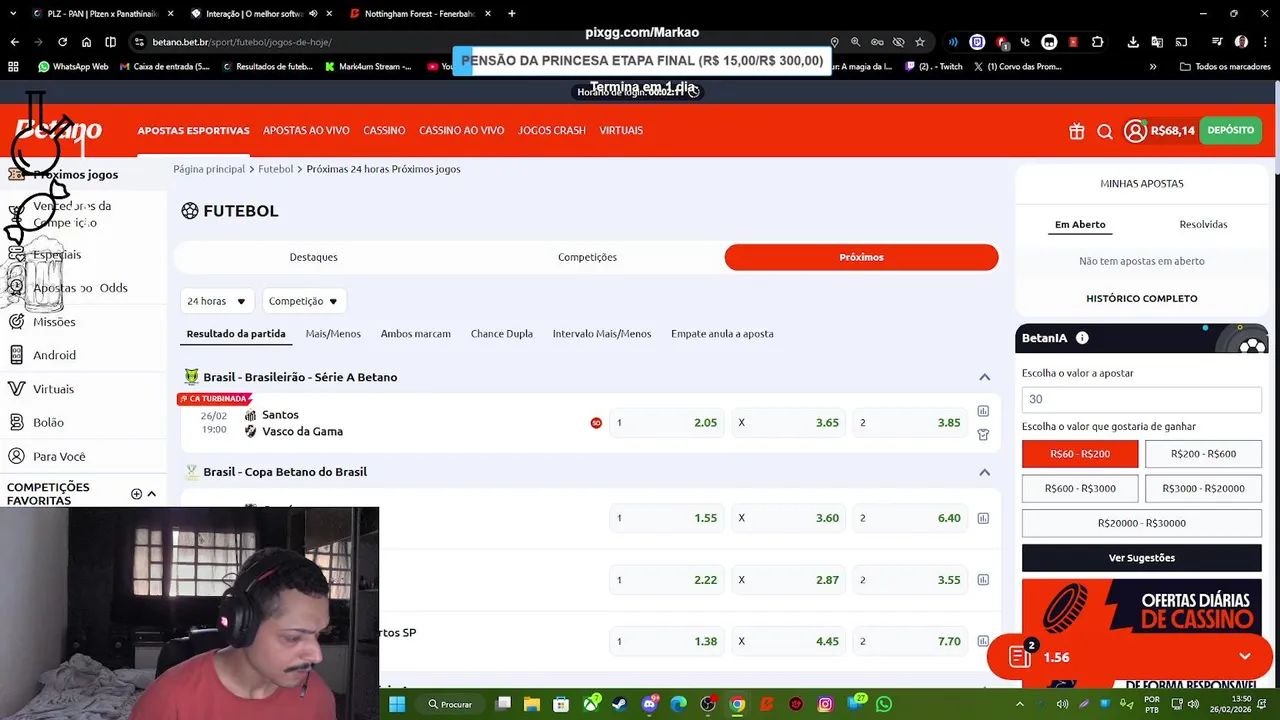Image resolution: width=1280 pixels, height=720 pixels.
Task: Open the Competição filter dropdown
Action: [304, 301]
